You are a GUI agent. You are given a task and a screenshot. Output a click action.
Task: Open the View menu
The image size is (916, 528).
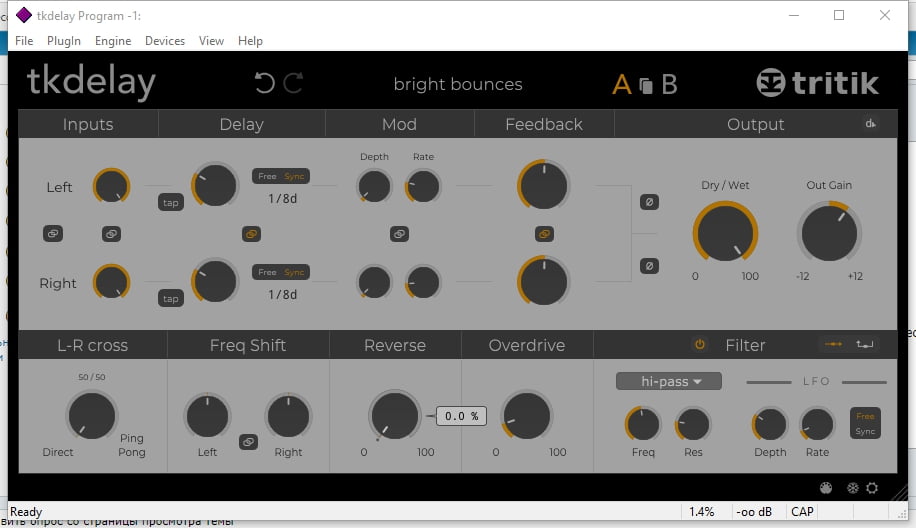point(211,41)
